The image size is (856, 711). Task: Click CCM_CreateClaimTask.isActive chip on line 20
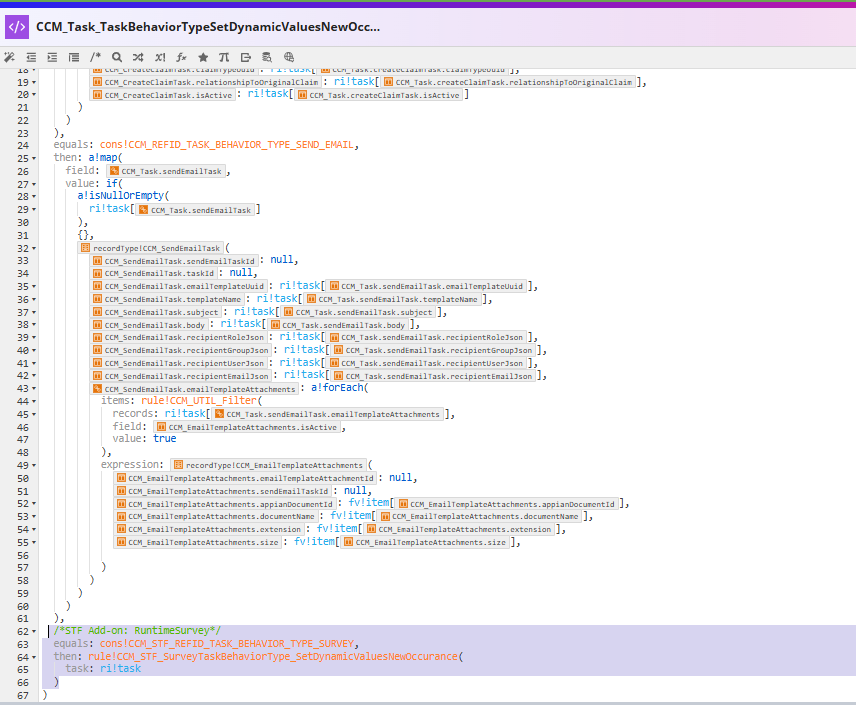point(163,95)
